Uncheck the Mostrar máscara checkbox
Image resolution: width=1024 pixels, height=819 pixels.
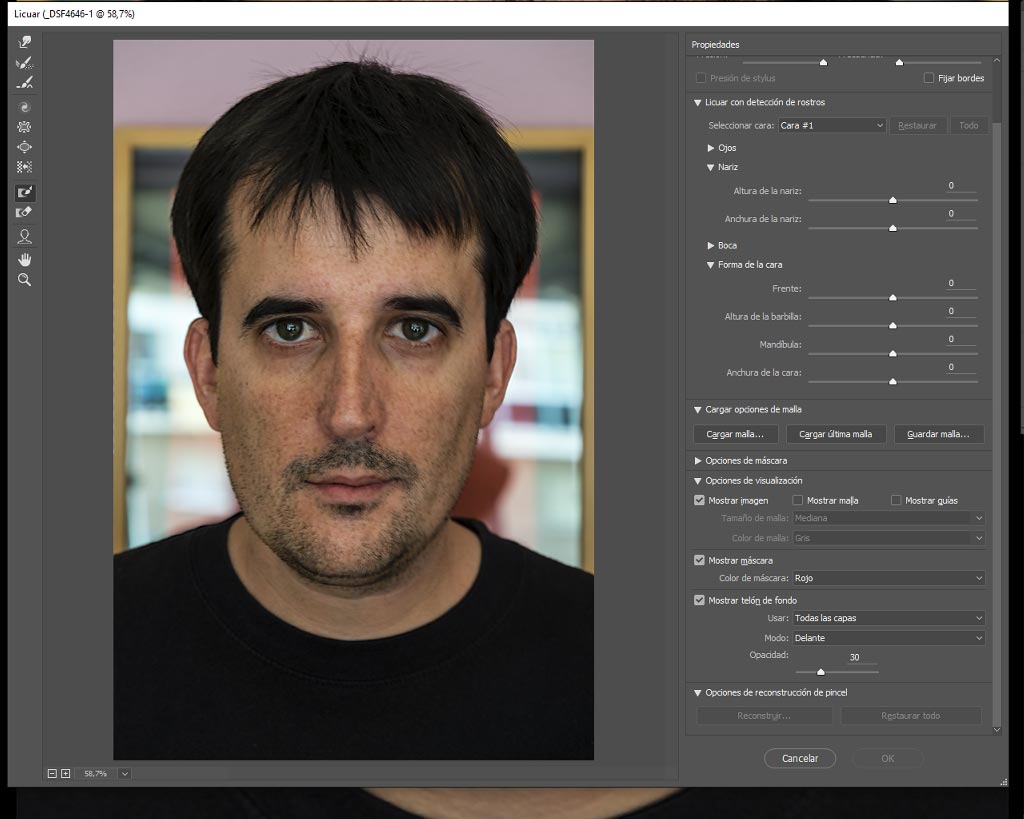[699, 560]
